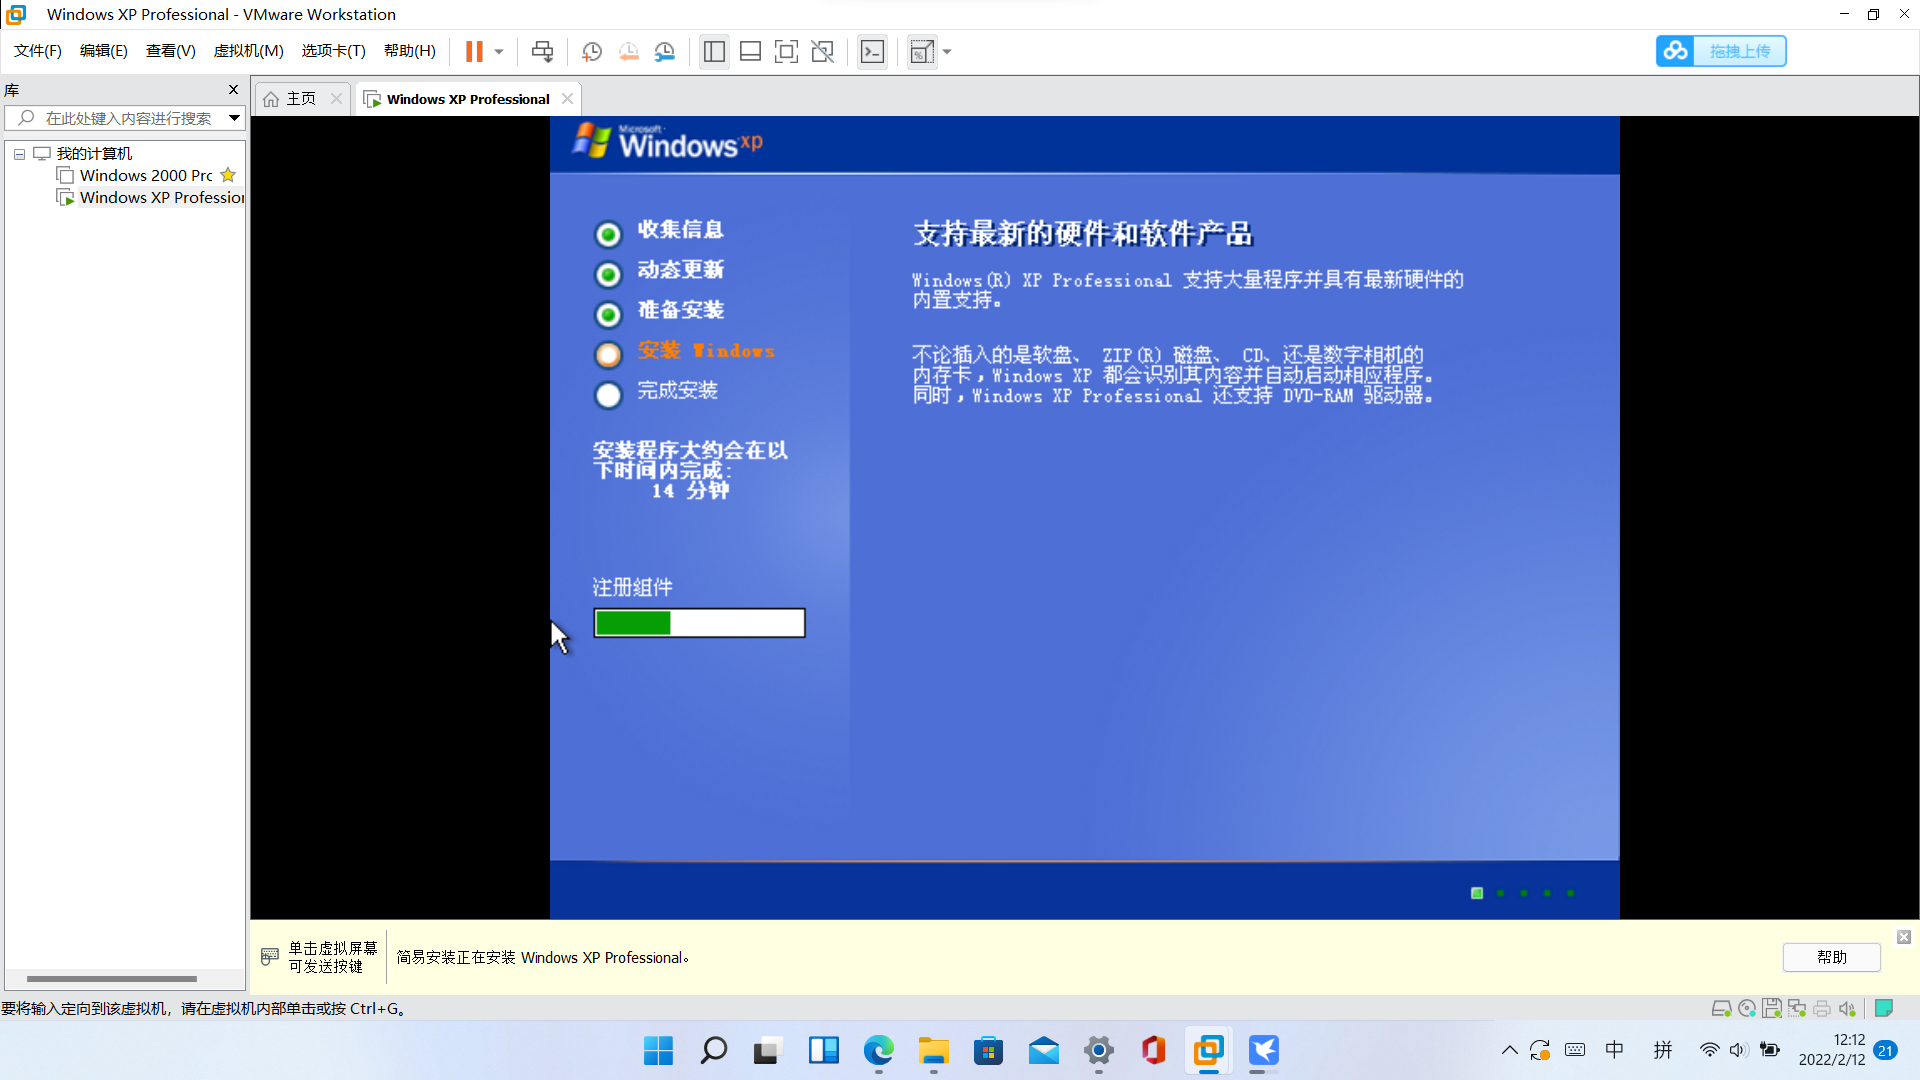Open the power options dropdown arrow
This screenshot has height=1080, width=1920.
tap(499, 51)
